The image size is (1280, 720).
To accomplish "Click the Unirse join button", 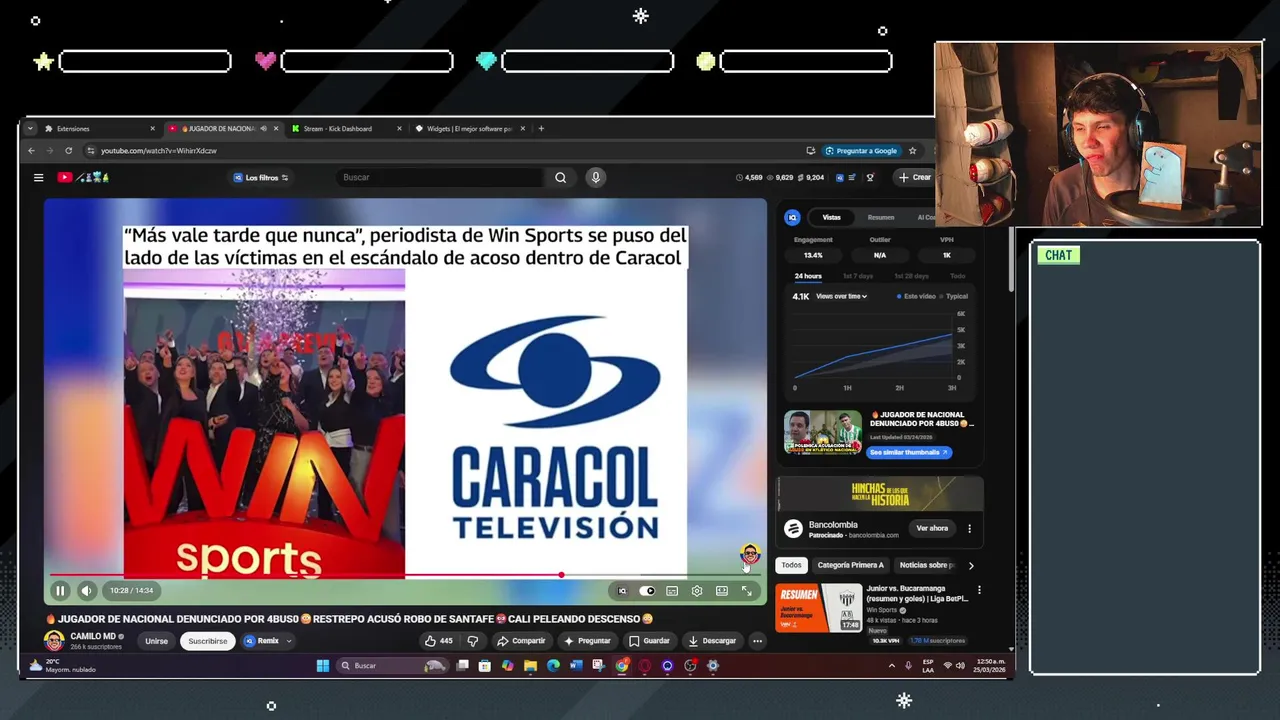I will [157, 641].
